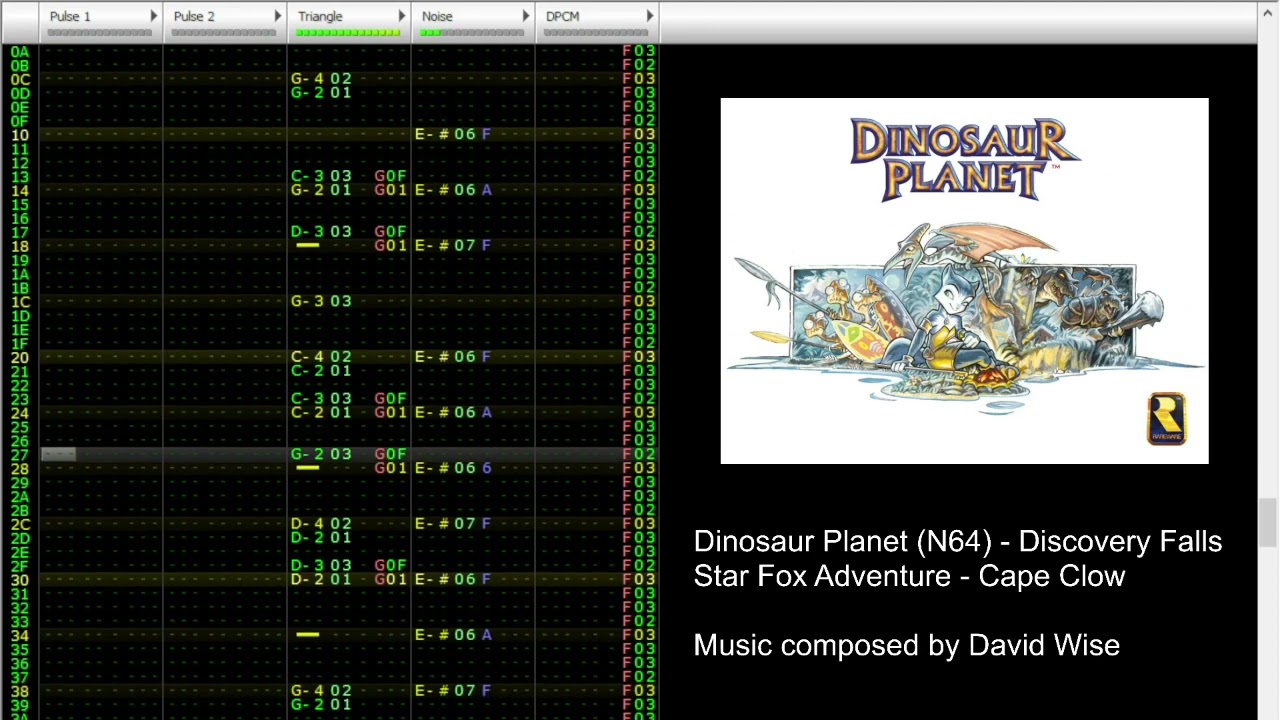Select Noise entry E-# 06 F on row 30
Screen dimensions: 1280x720
(453, 580)
